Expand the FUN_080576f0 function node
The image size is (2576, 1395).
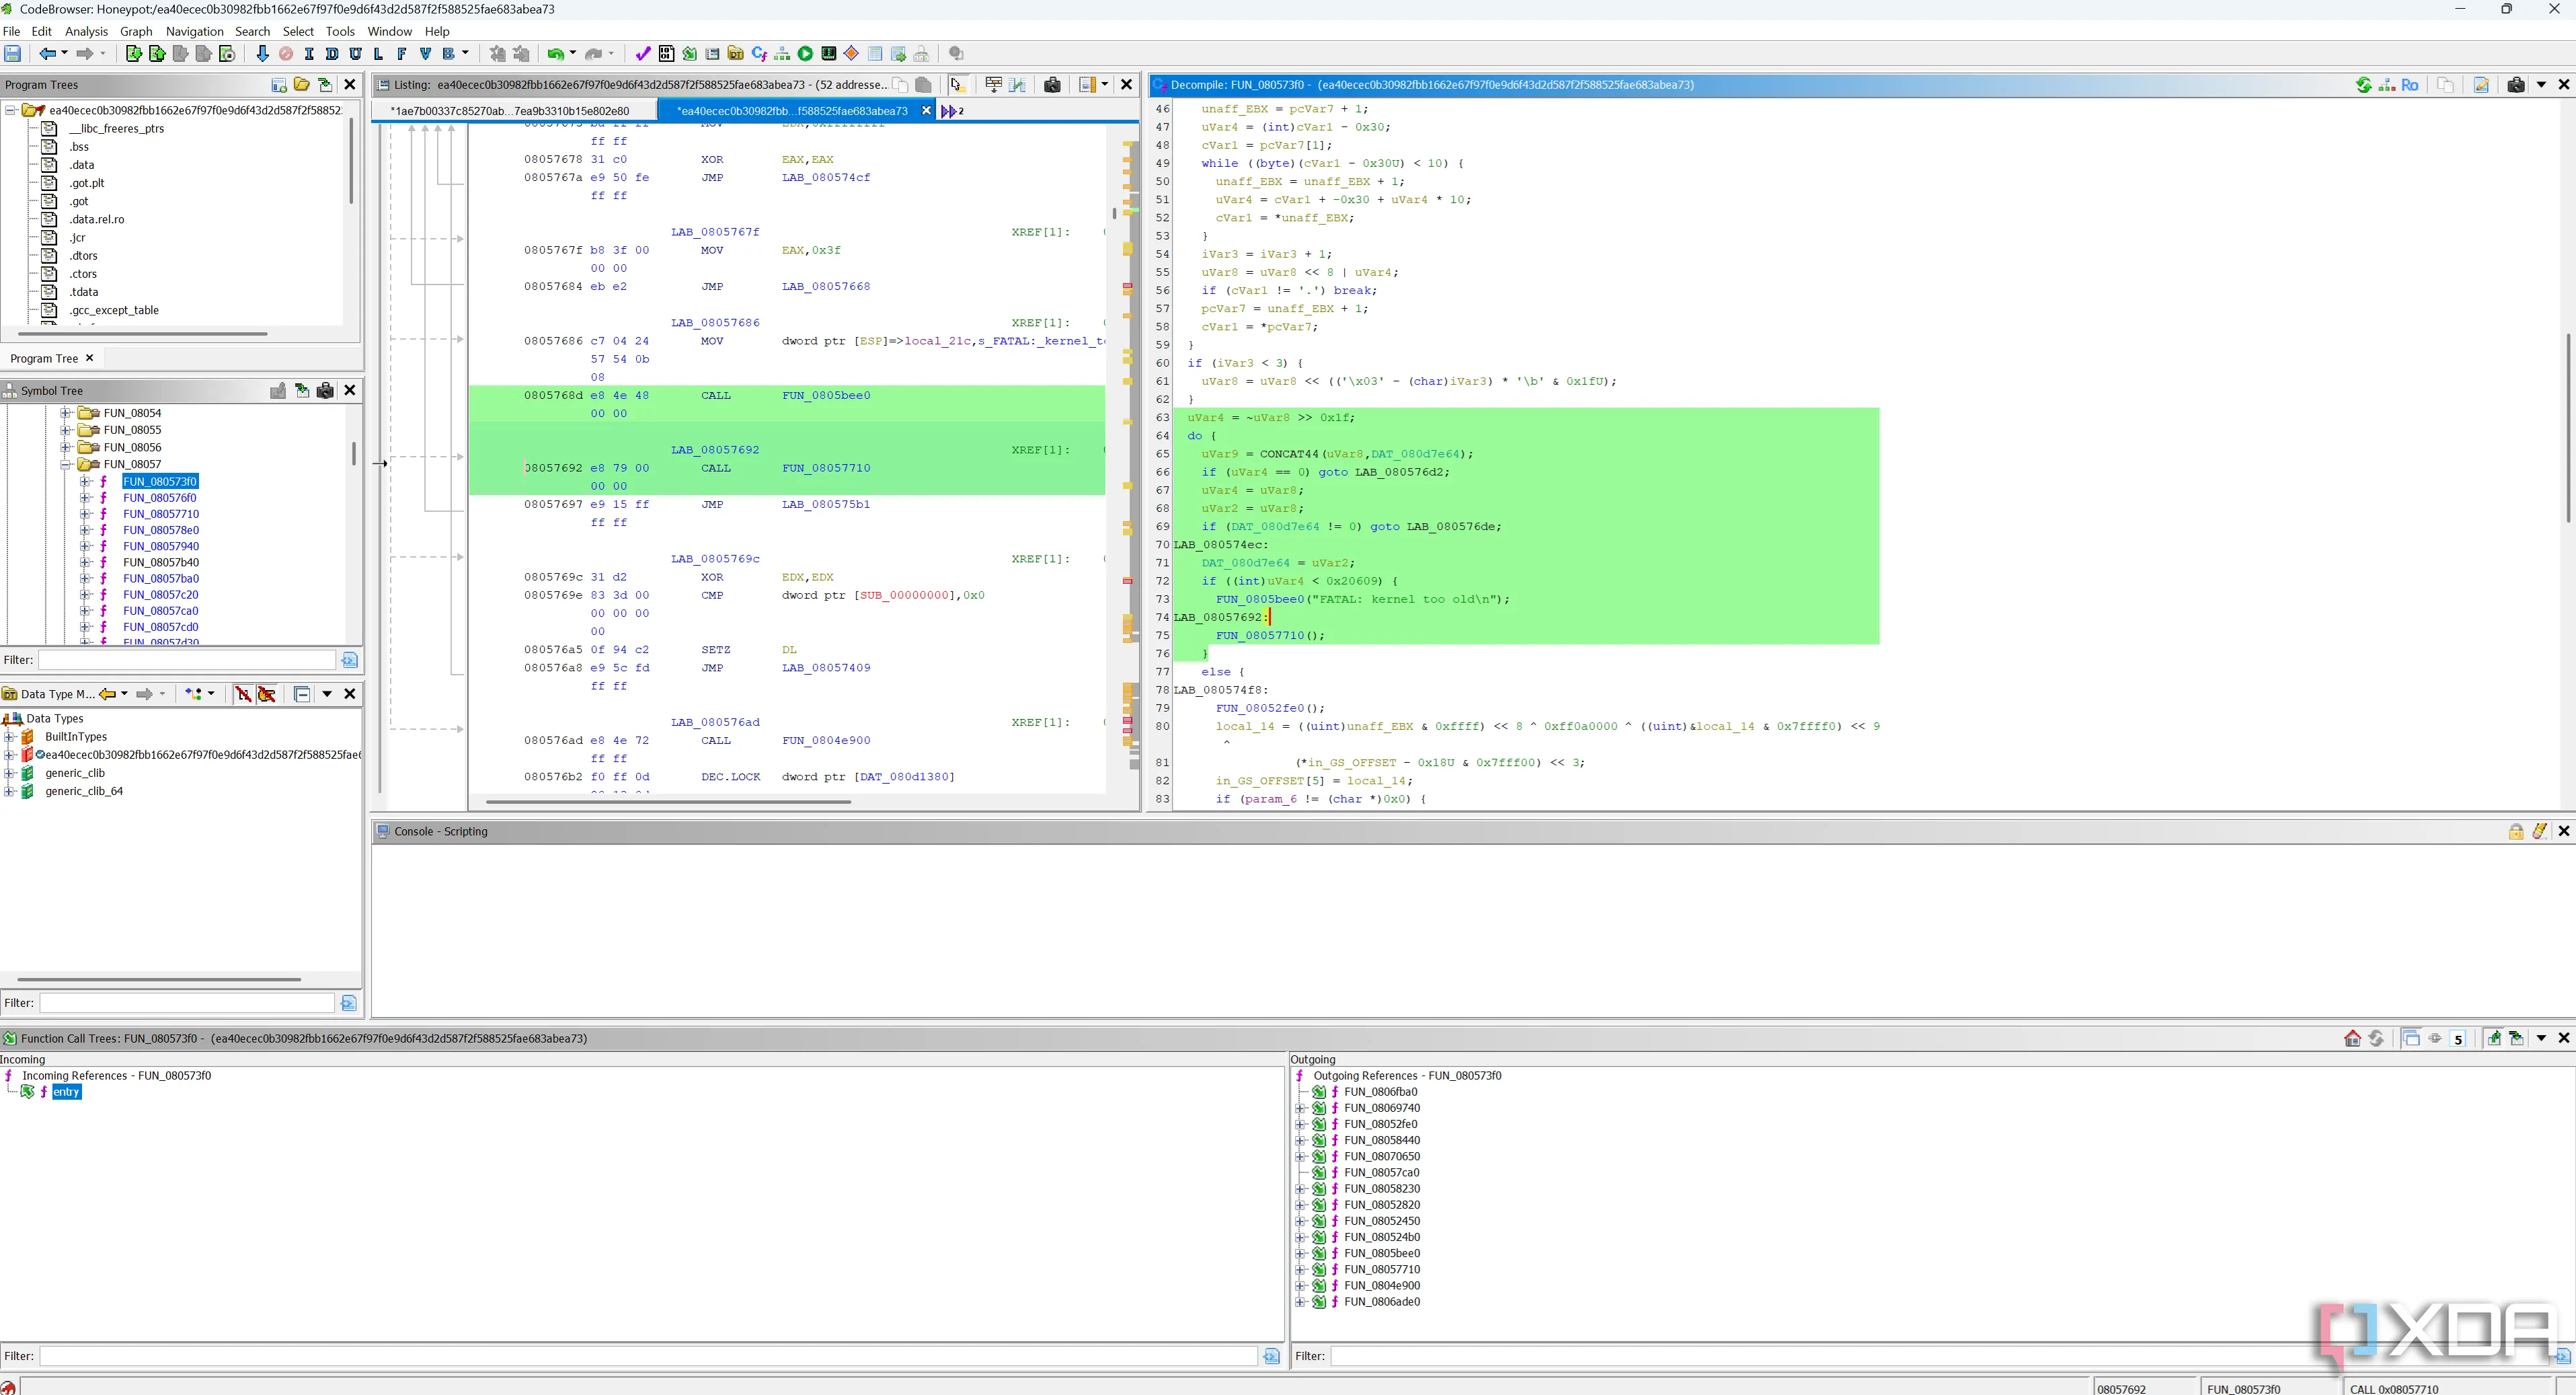(x=86, y=498)
